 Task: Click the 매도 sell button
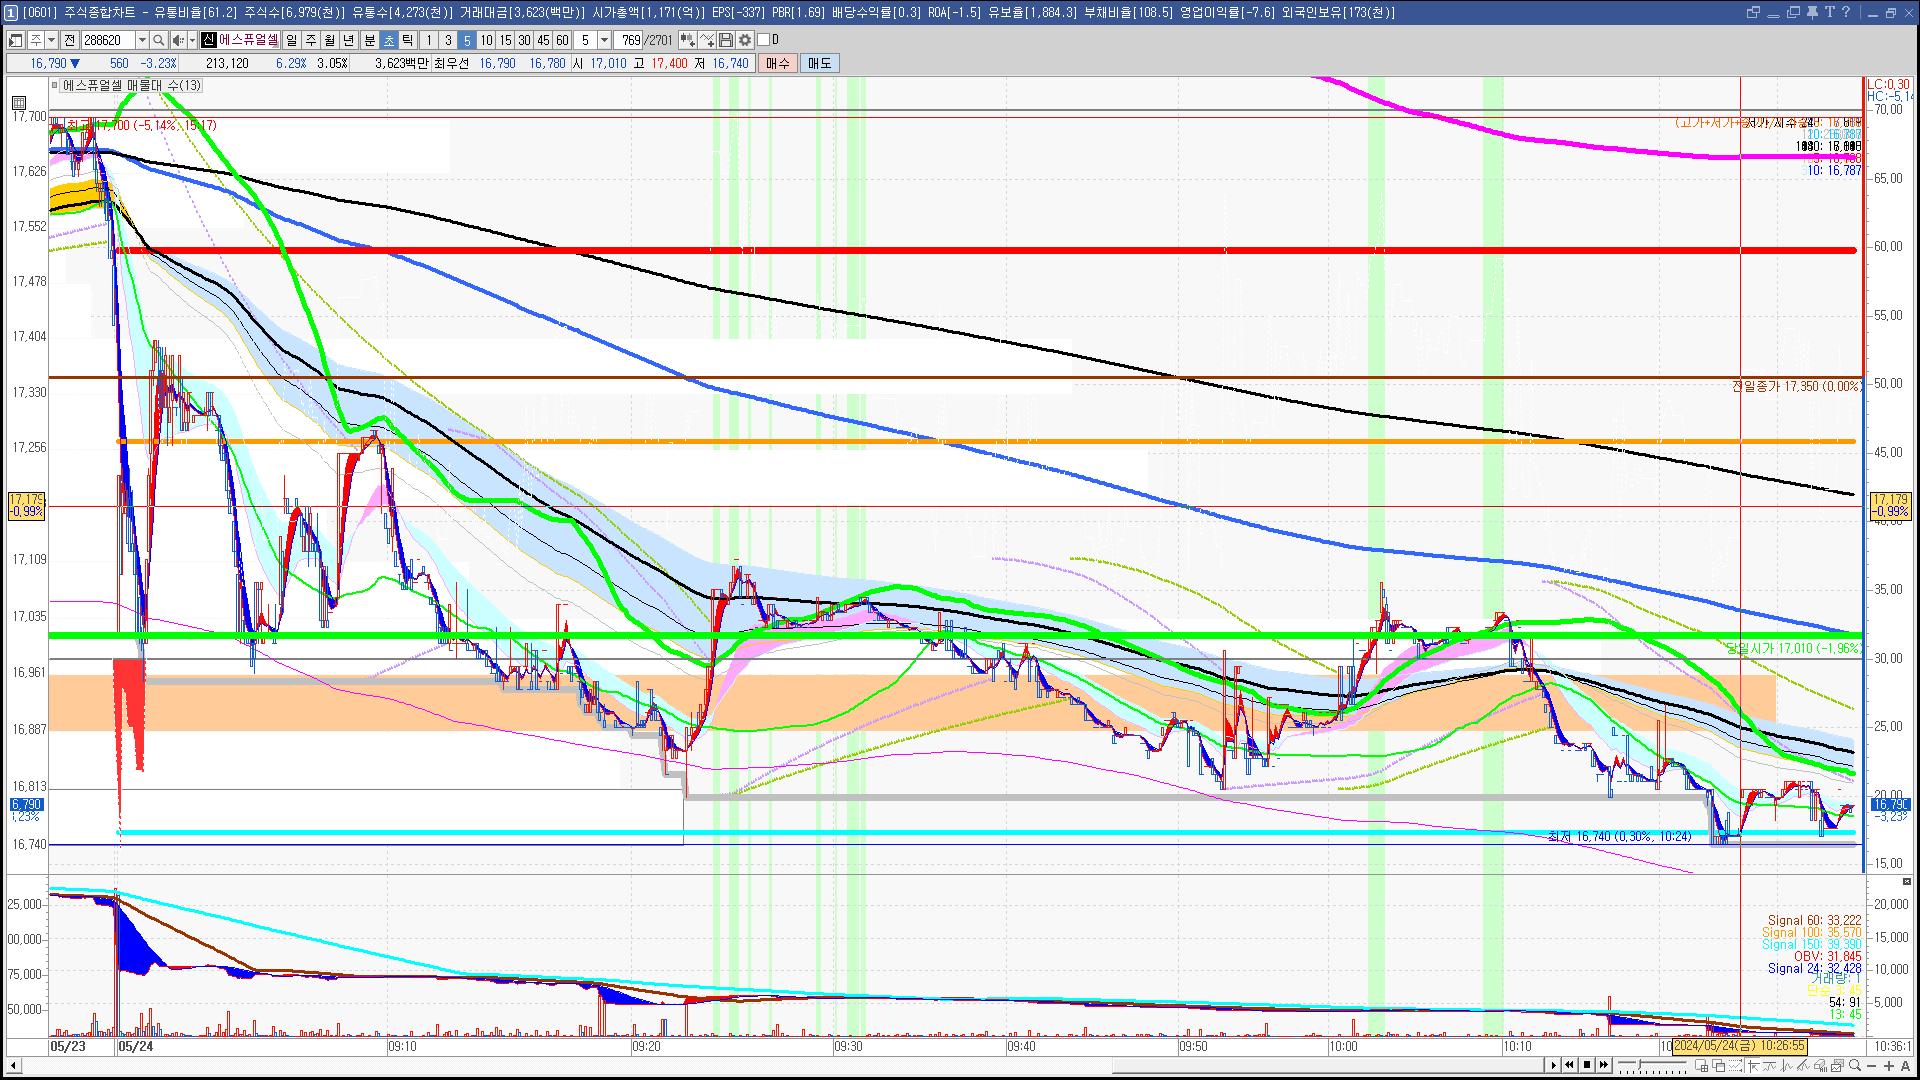pyautogui.click(x=820, y=63)
